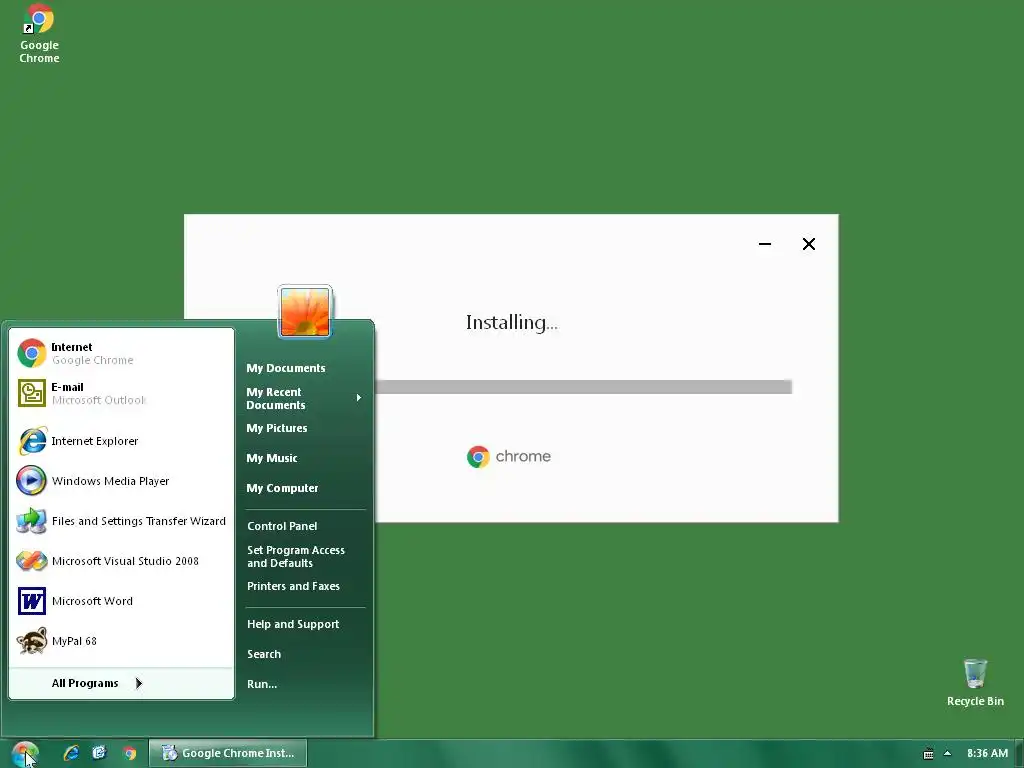Click the "Internet Explorer" label in Start menu
Viewport: 1024px width, 768px height.
[x=95, y=441]
